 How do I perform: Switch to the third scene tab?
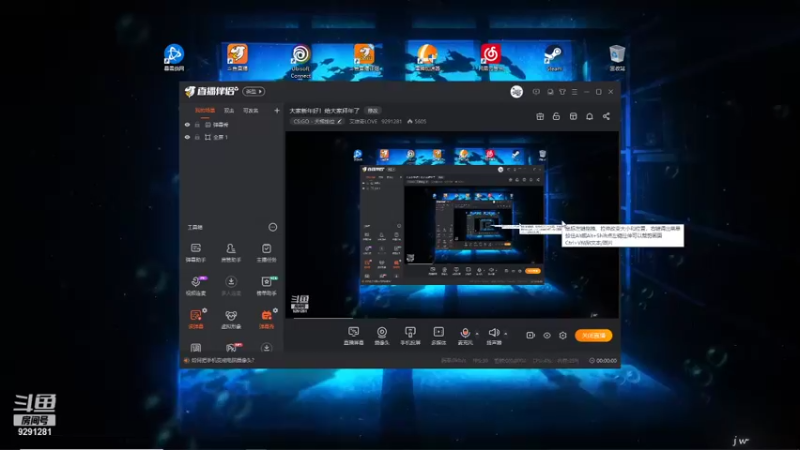(251, 110)
